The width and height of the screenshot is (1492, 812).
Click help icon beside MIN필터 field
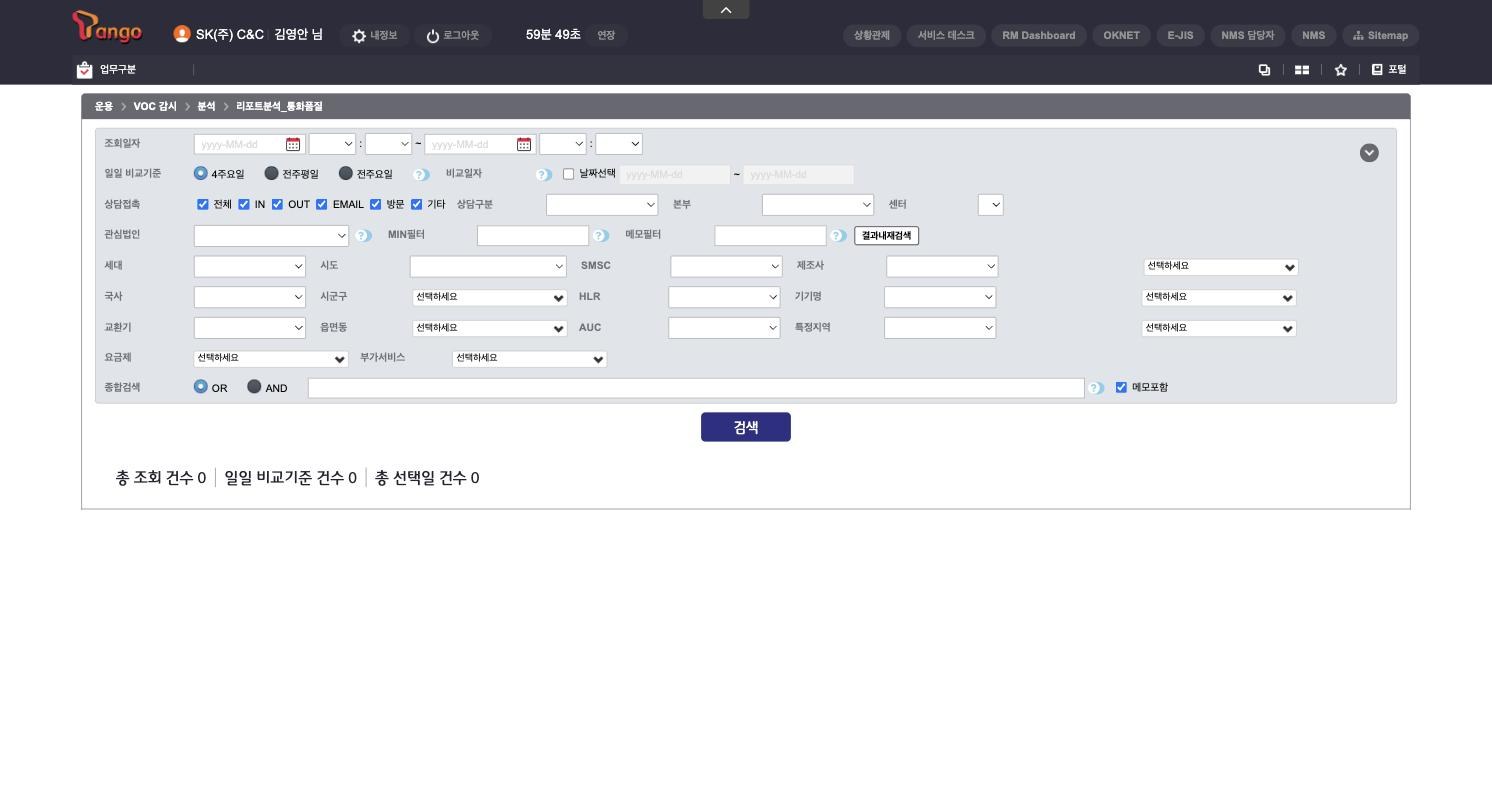click(600, 236)
